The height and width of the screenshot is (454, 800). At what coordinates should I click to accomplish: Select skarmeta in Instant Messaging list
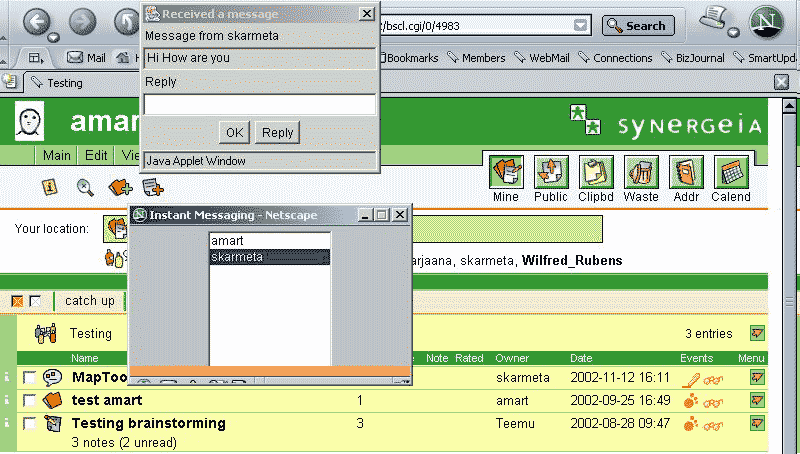pyautogui.click(x=269, y=257)
